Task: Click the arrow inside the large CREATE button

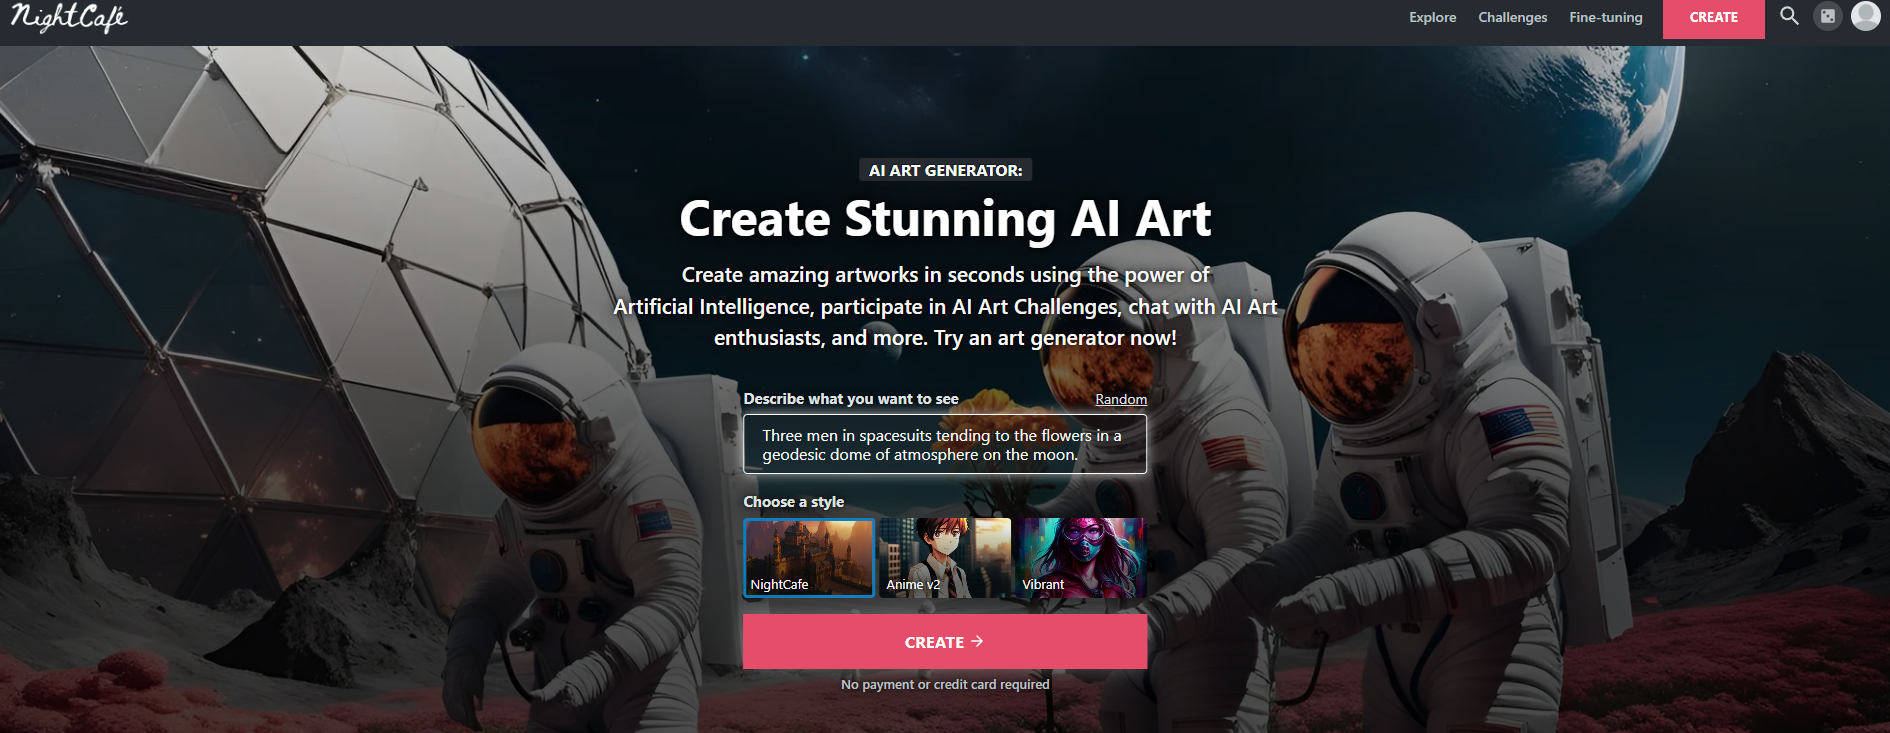Action: (977, 641)
